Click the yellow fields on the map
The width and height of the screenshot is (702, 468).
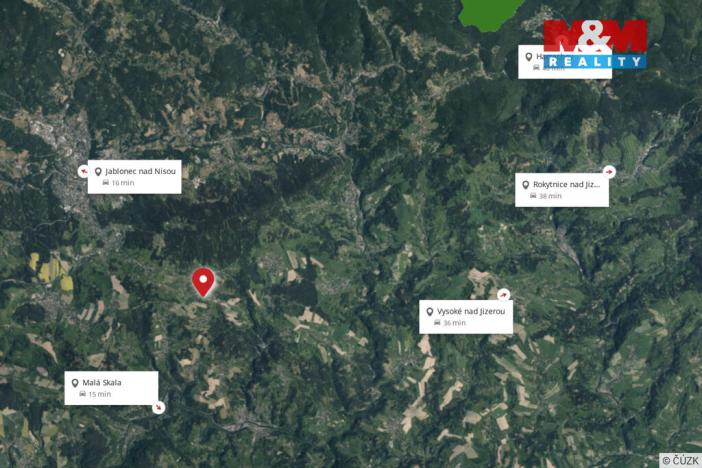tap(52, 271)
